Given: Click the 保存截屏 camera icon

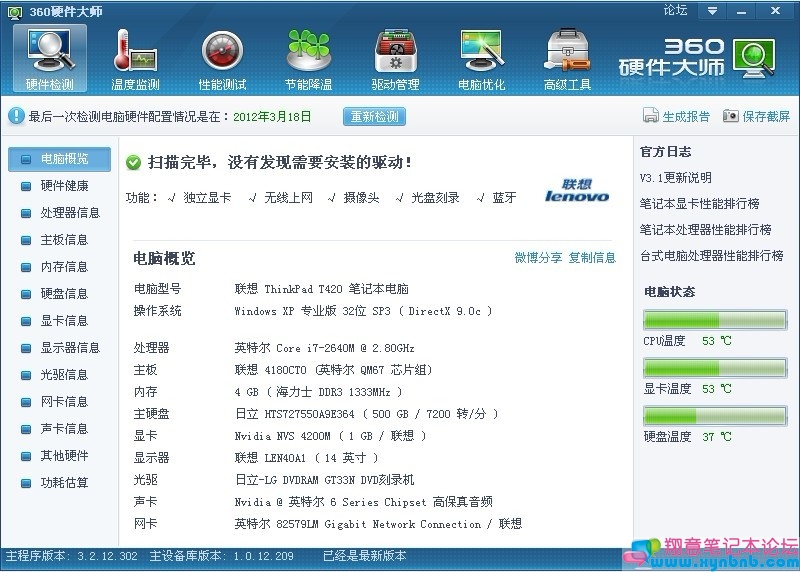Looking at the screenshot, I should tap(731, 116).
